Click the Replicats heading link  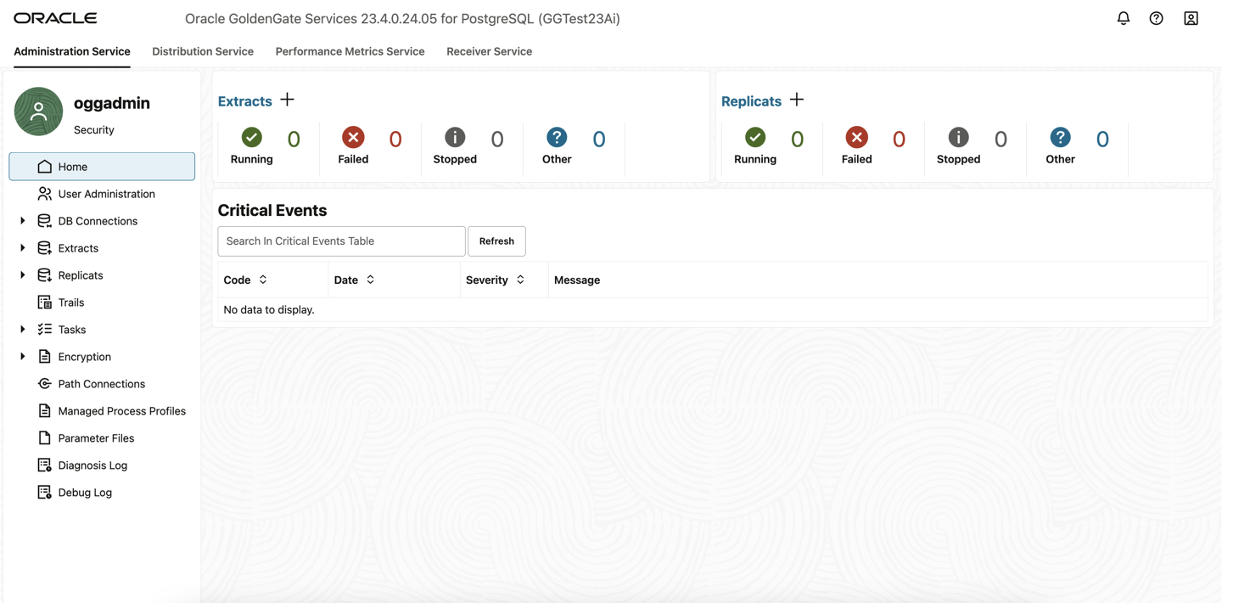coord(751,101)
